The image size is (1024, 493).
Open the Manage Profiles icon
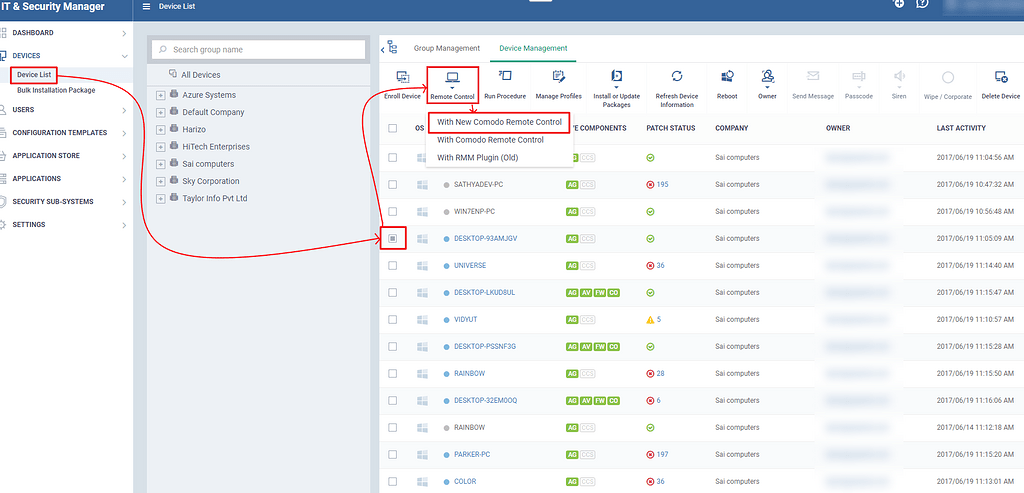(x=558, y=76)
